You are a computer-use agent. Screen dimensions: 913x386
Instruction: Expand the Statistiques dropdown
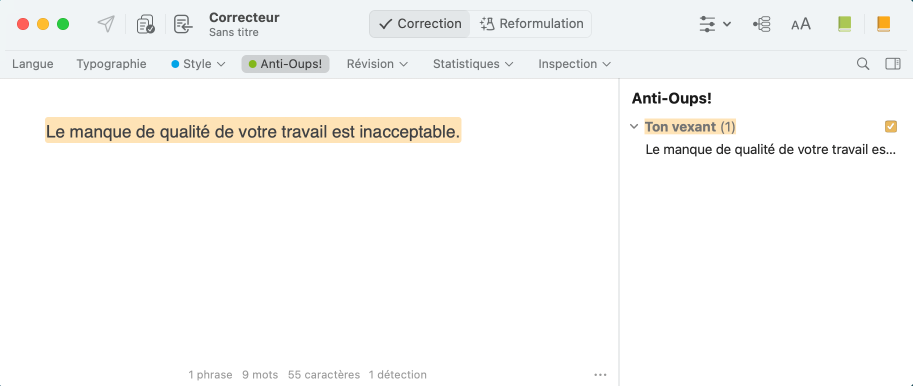click(473, 64)
